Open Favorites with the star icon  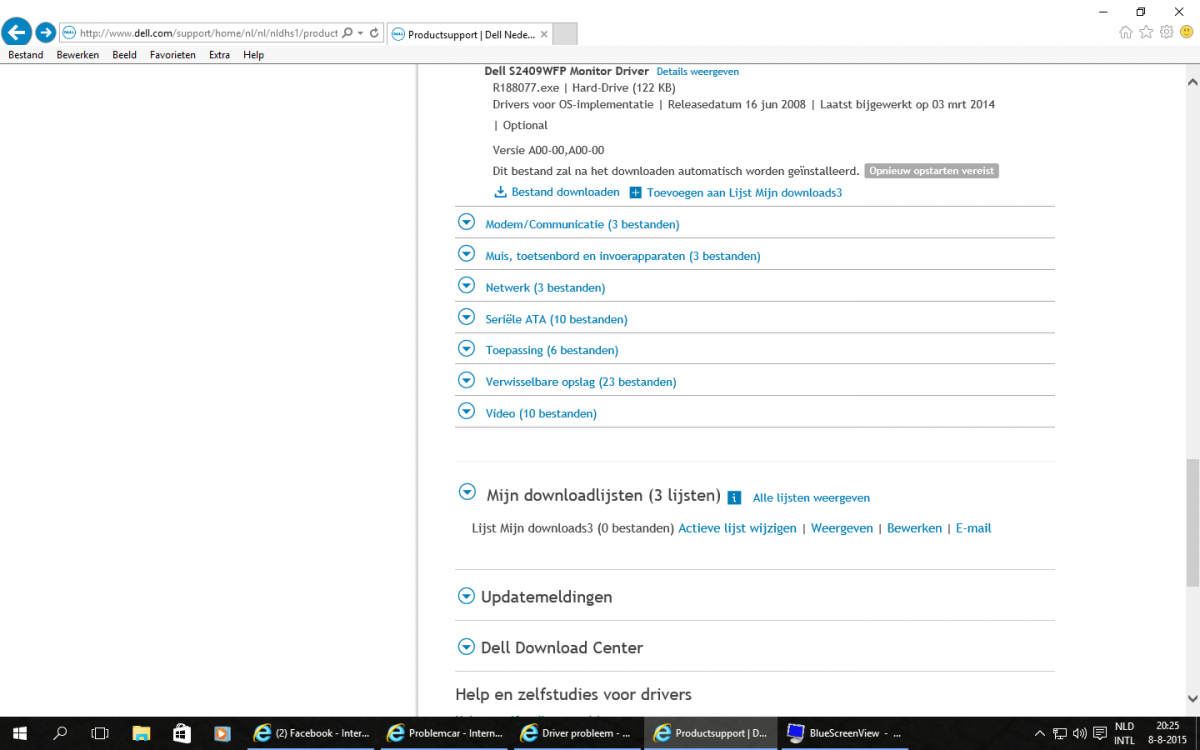(1146, 32)
